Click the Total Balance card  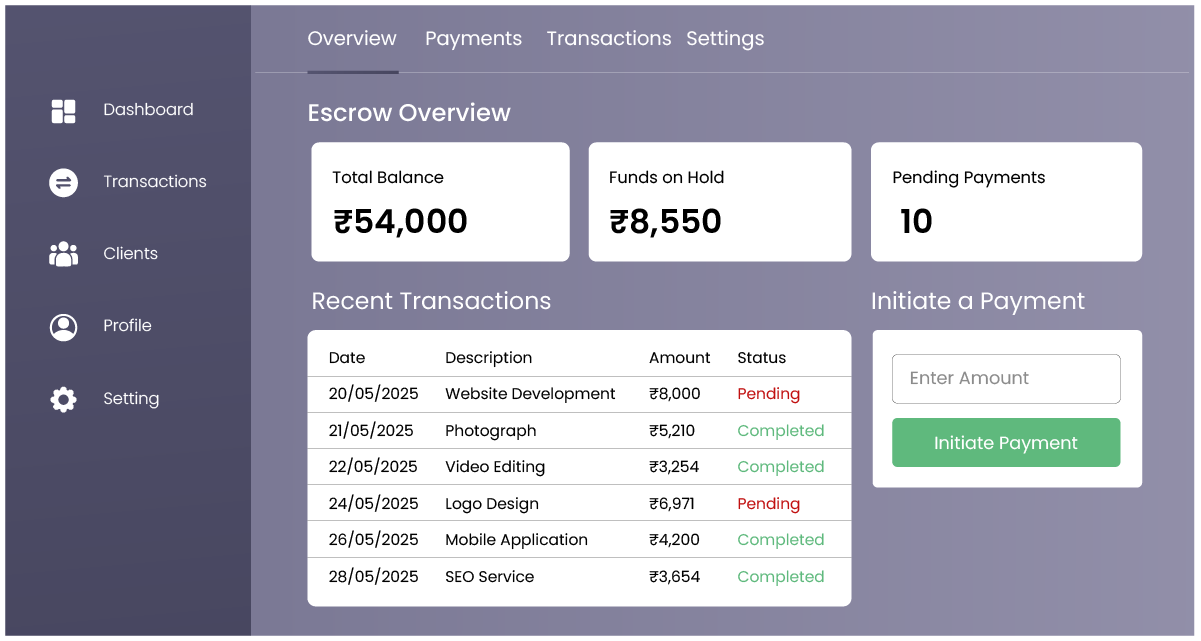click(x=440, y=202)
